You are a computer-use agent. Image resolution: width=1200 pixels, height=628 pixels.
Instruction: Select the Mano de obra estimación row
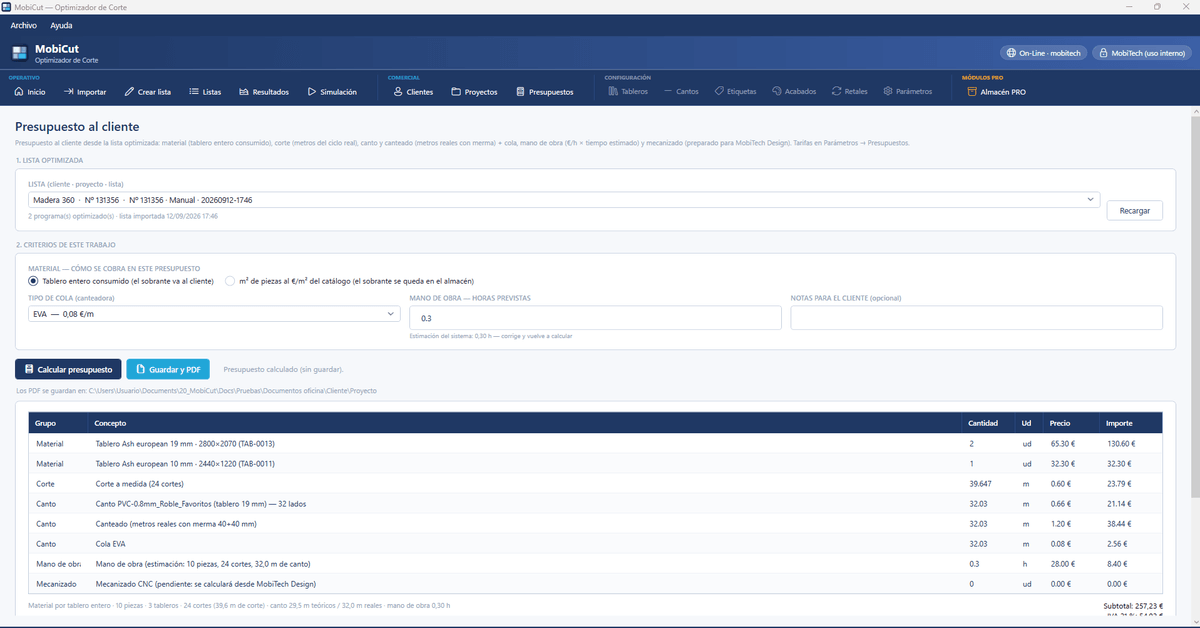tap(596, 563)
